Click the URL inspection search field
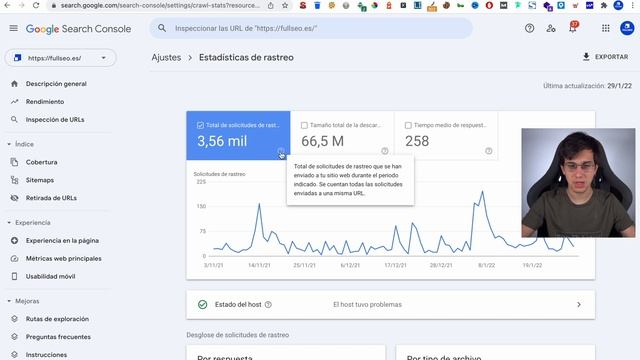The width and height of the screenshot is (640, 360). point(311,28)
